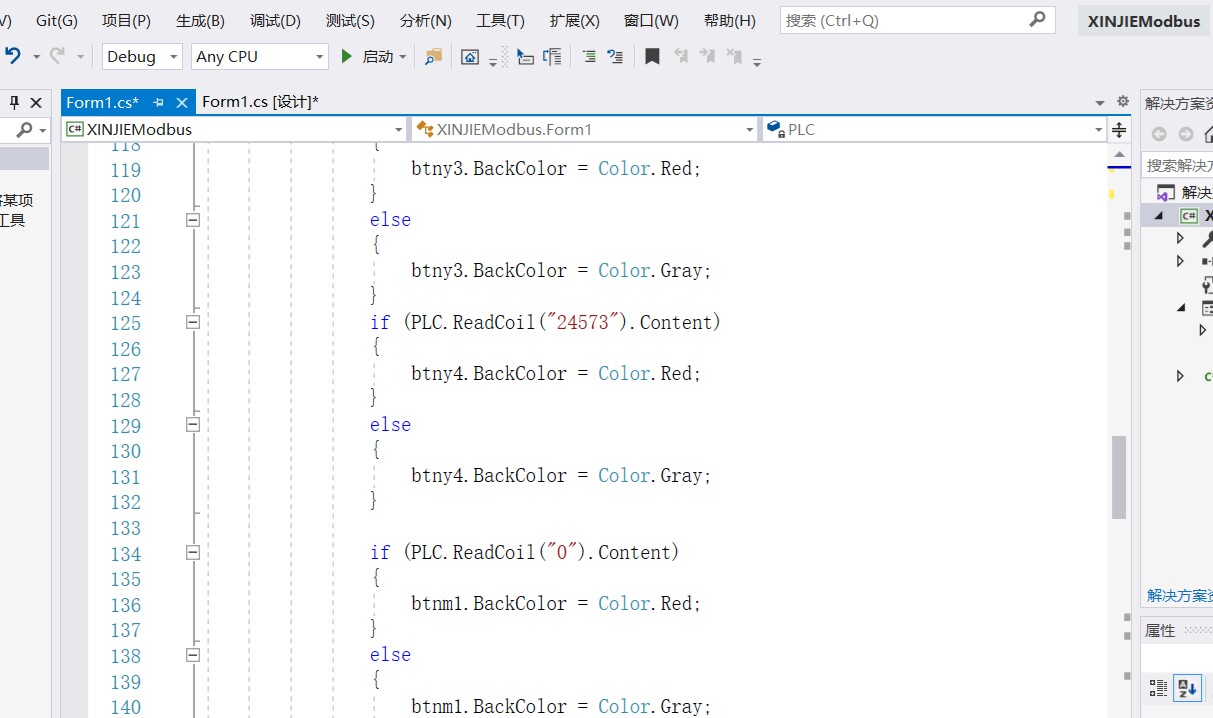The image size is (1213, 718).
Task: Click the toolbar icon right of find-in-files
Action: pyautogui.click(x=470, y=57)
